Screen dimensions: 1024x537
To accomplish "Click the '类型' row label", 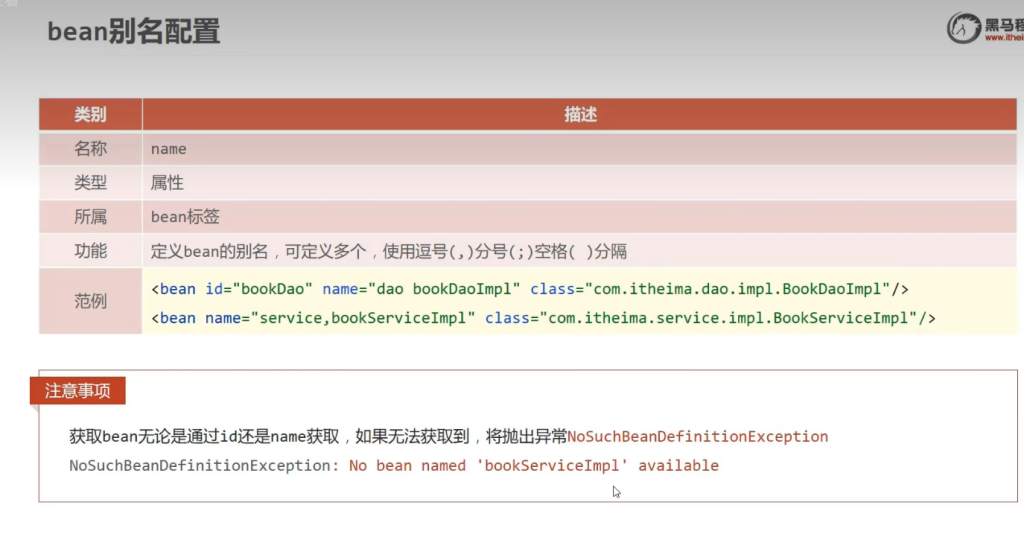I will pyautogui.click(x=90, y=183).
